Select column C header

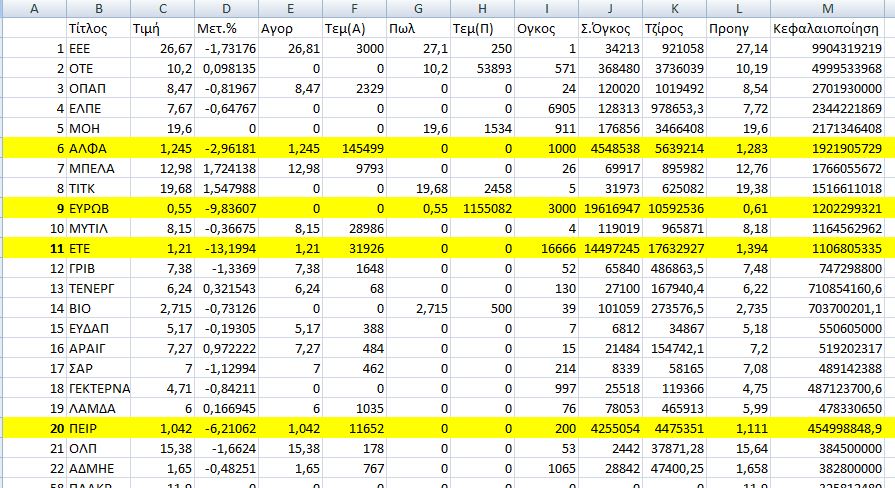[x=163, y=9]
